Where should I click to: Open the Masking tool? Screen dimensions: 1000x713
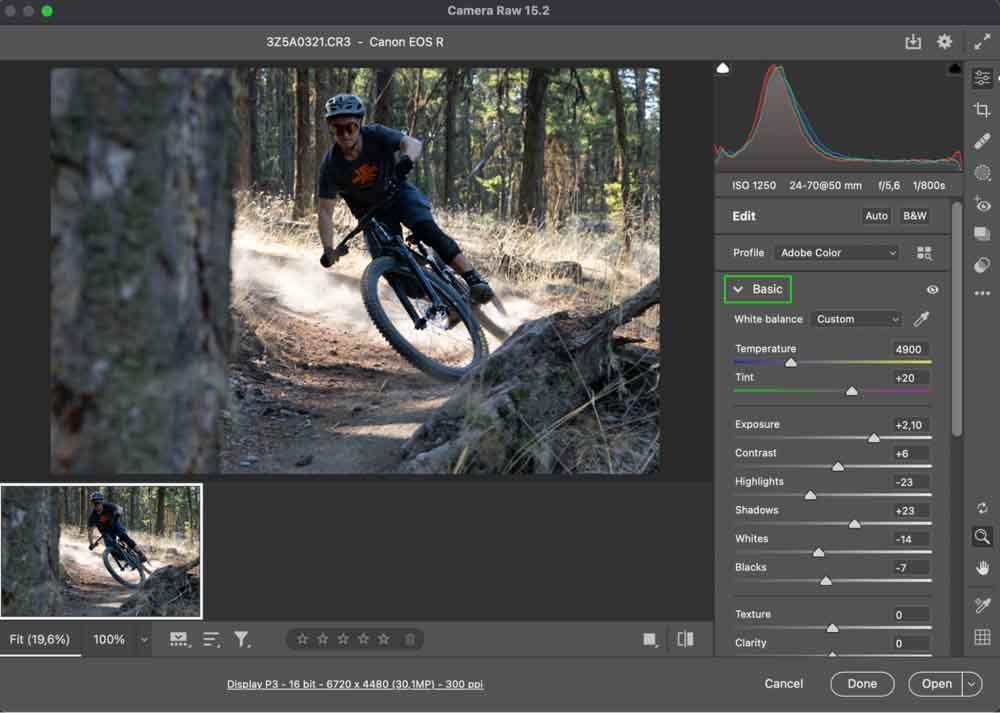pos(982,173)
